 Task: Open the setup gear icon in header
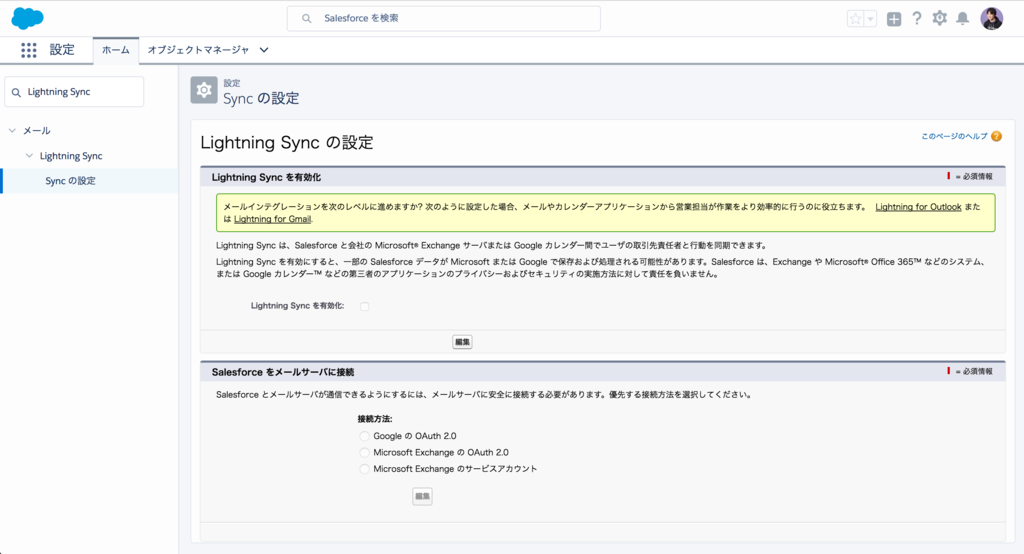pos(940,18)
